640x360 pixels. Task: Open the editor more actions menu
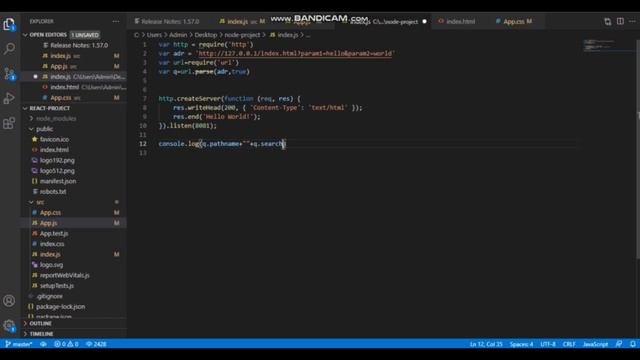[x=632, y=21]
